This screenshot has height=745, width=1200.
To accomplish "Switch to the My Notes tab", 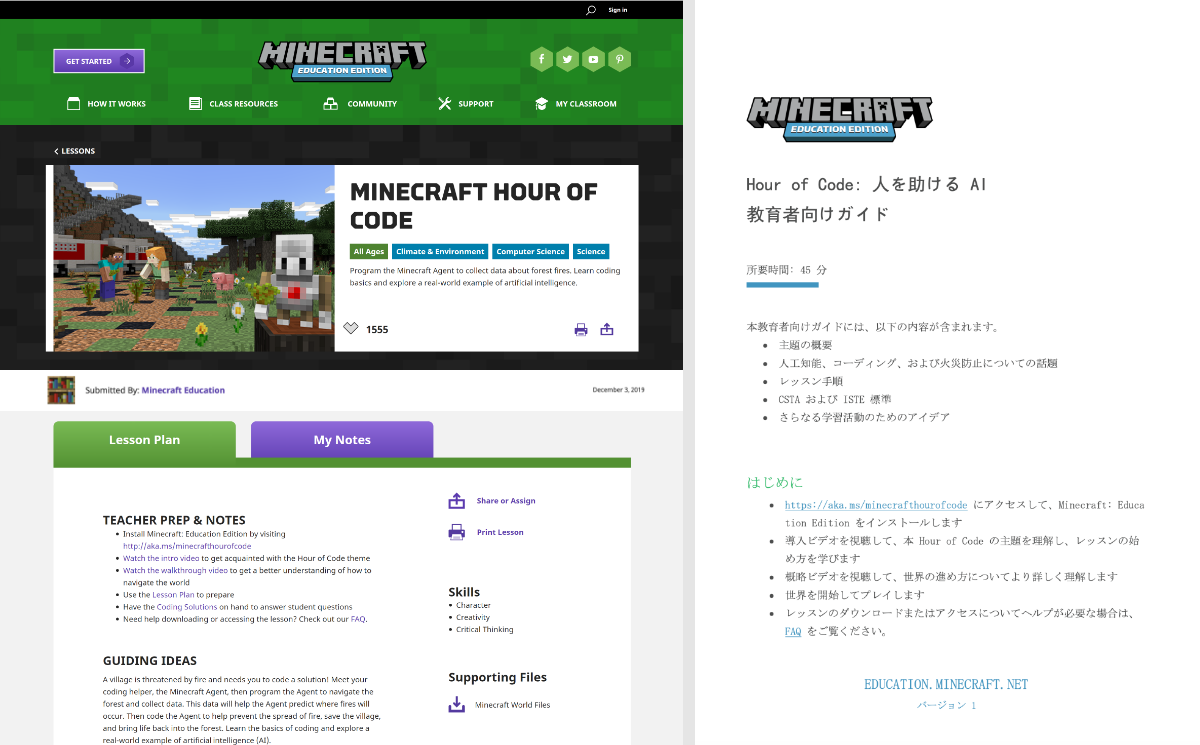I will [341, 439].
